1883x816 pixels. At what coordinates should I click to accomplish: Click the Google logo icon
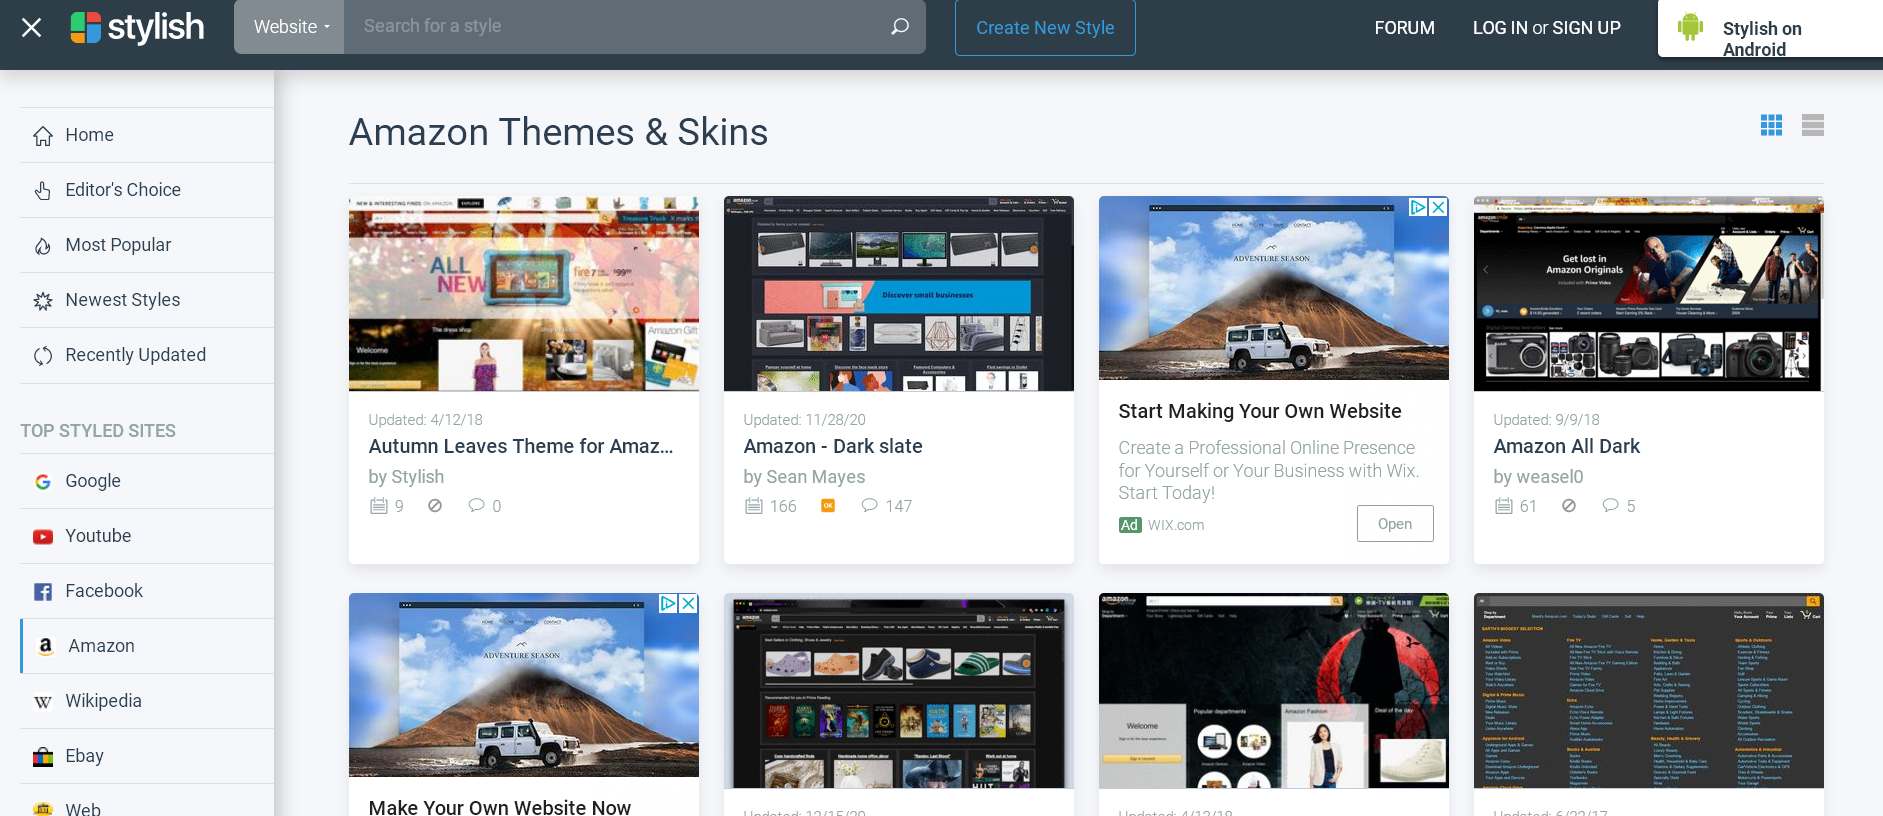pos(43,482)
